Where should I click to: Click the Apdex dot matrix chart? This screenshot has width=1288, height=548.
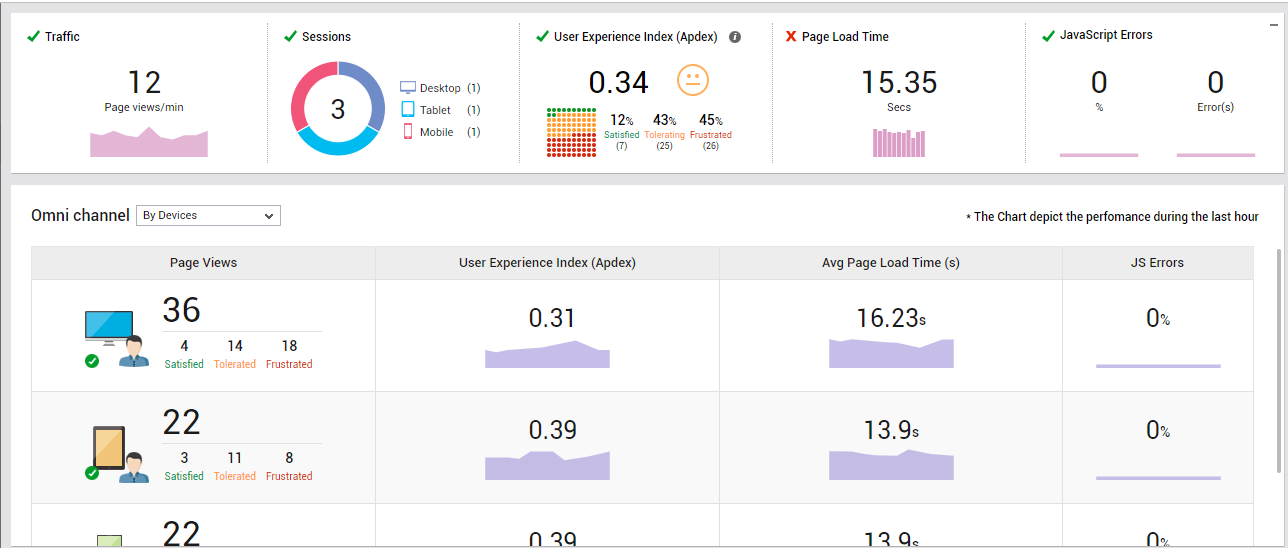pyautogui.click(x=571, y=132)
